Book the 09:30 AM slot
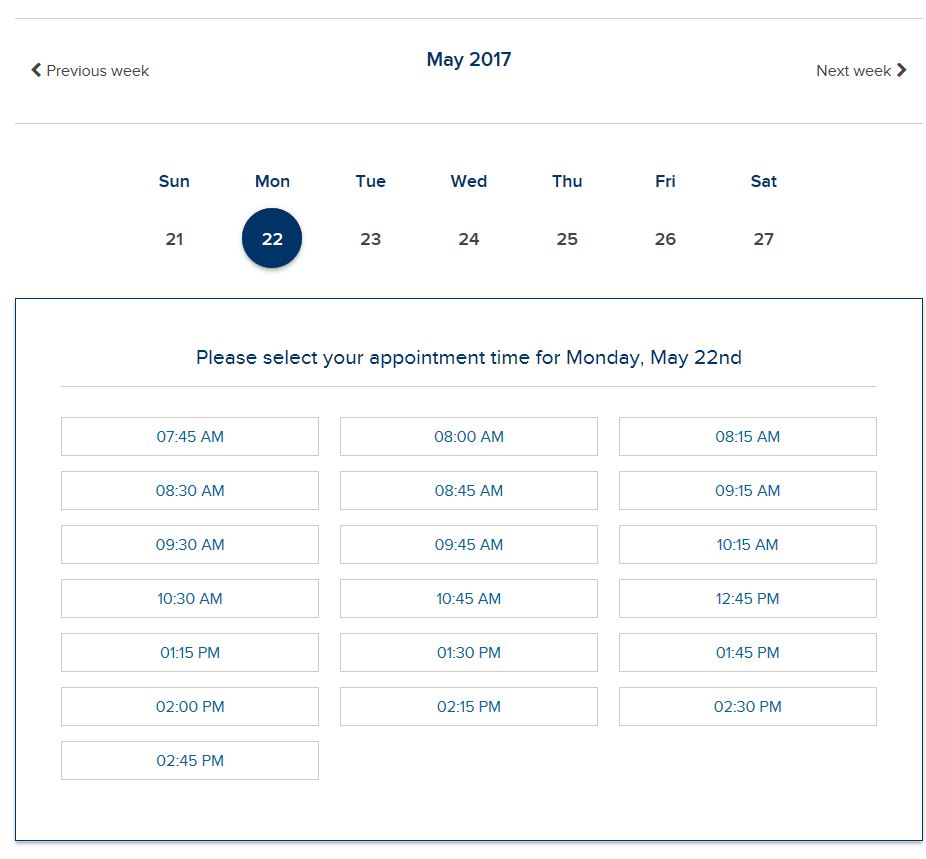 point(190,544)
